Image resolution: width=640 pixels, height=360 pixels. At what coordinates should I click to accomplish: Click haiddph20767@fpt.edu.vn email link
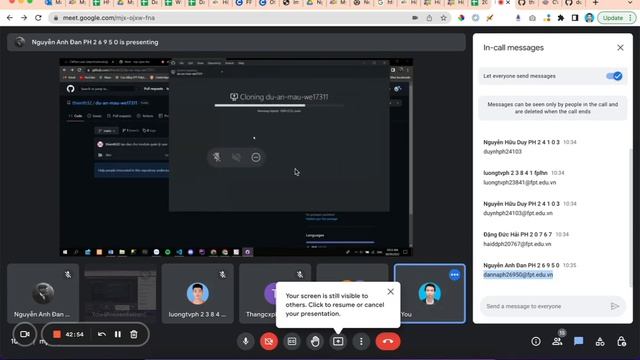(x=517, y=244)
